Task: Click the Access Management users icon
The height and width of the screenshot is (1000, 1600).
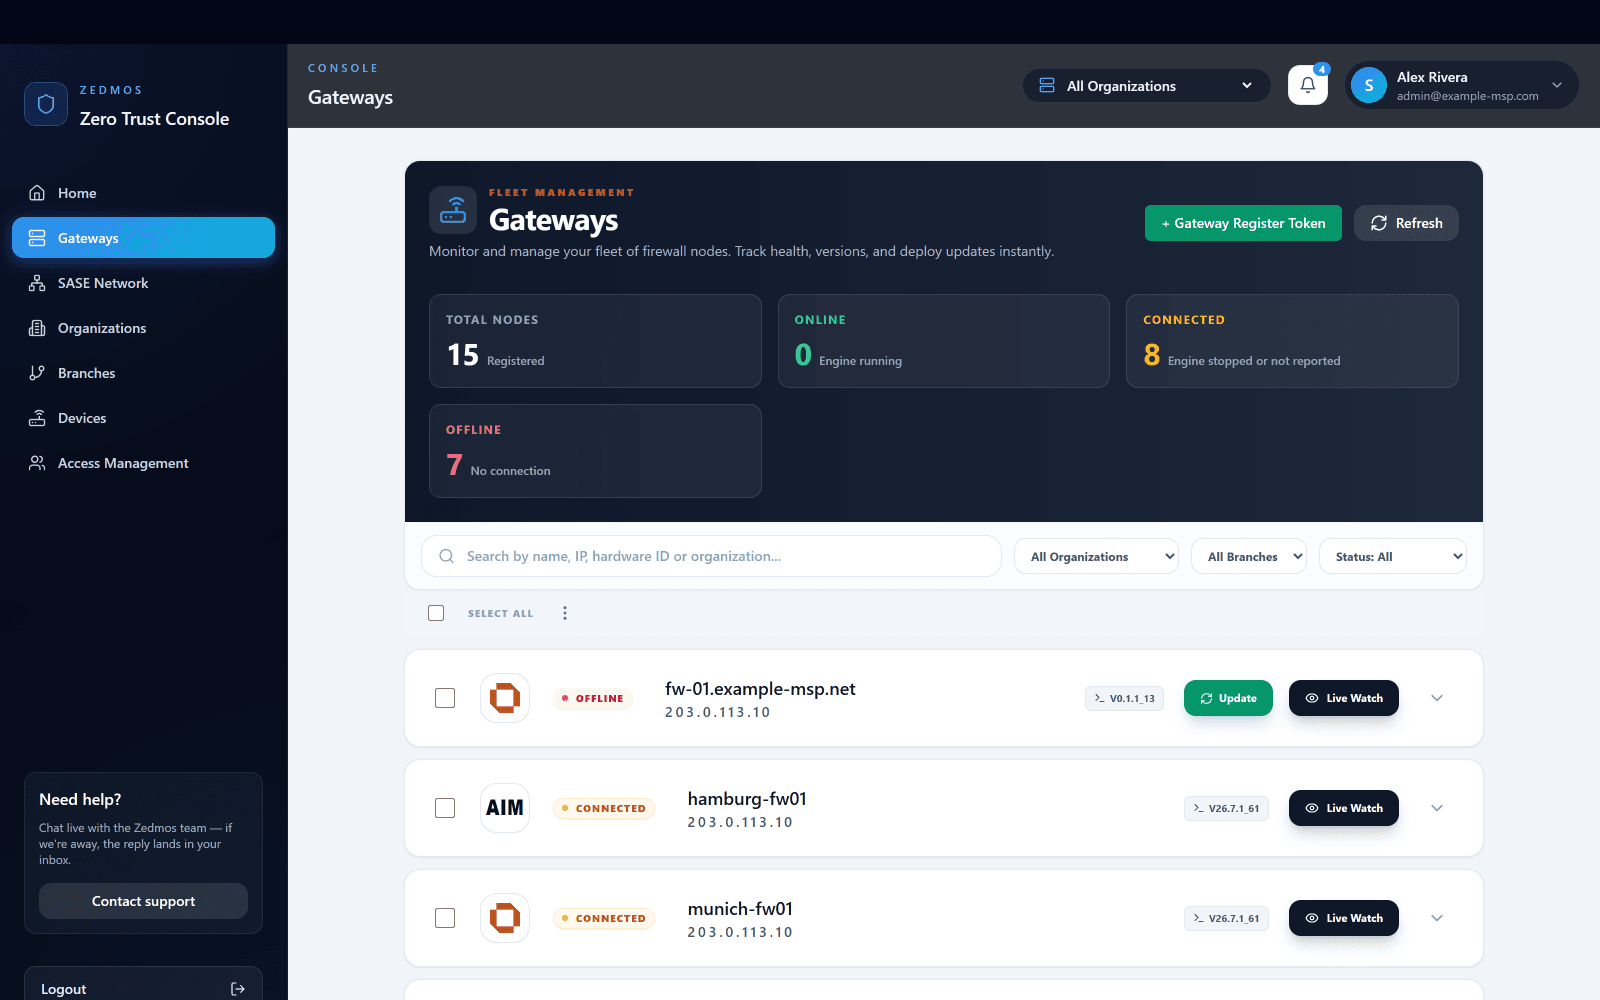Action: pos(37,463)
